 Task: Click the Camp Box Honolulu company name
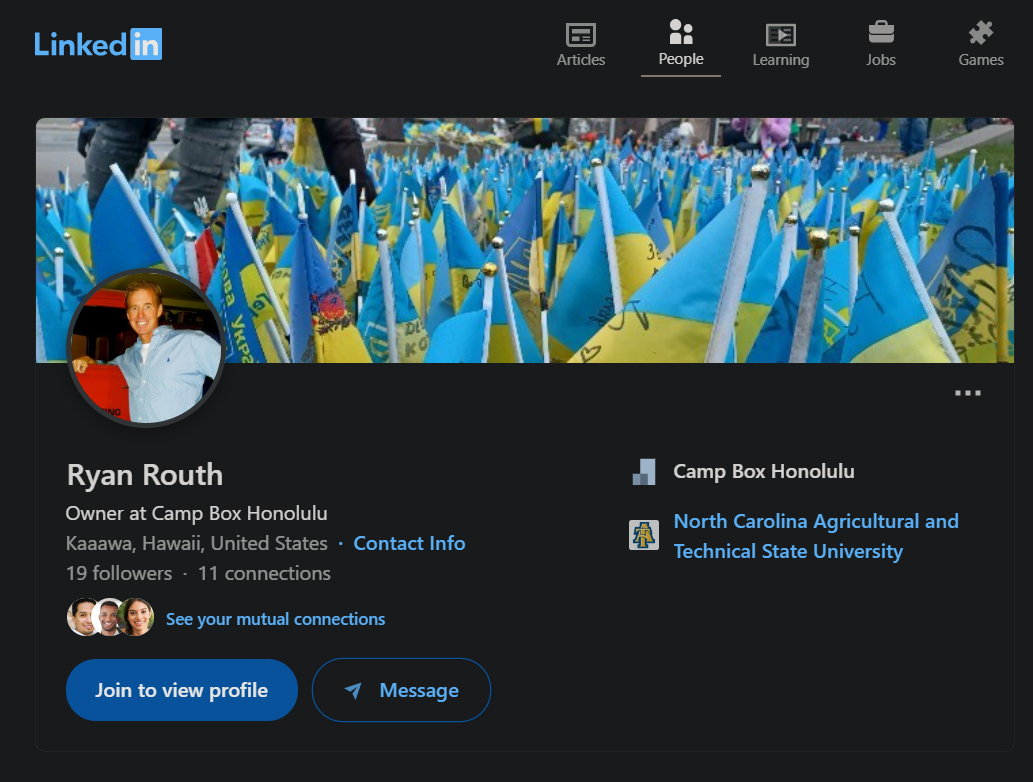pos(764,472)
